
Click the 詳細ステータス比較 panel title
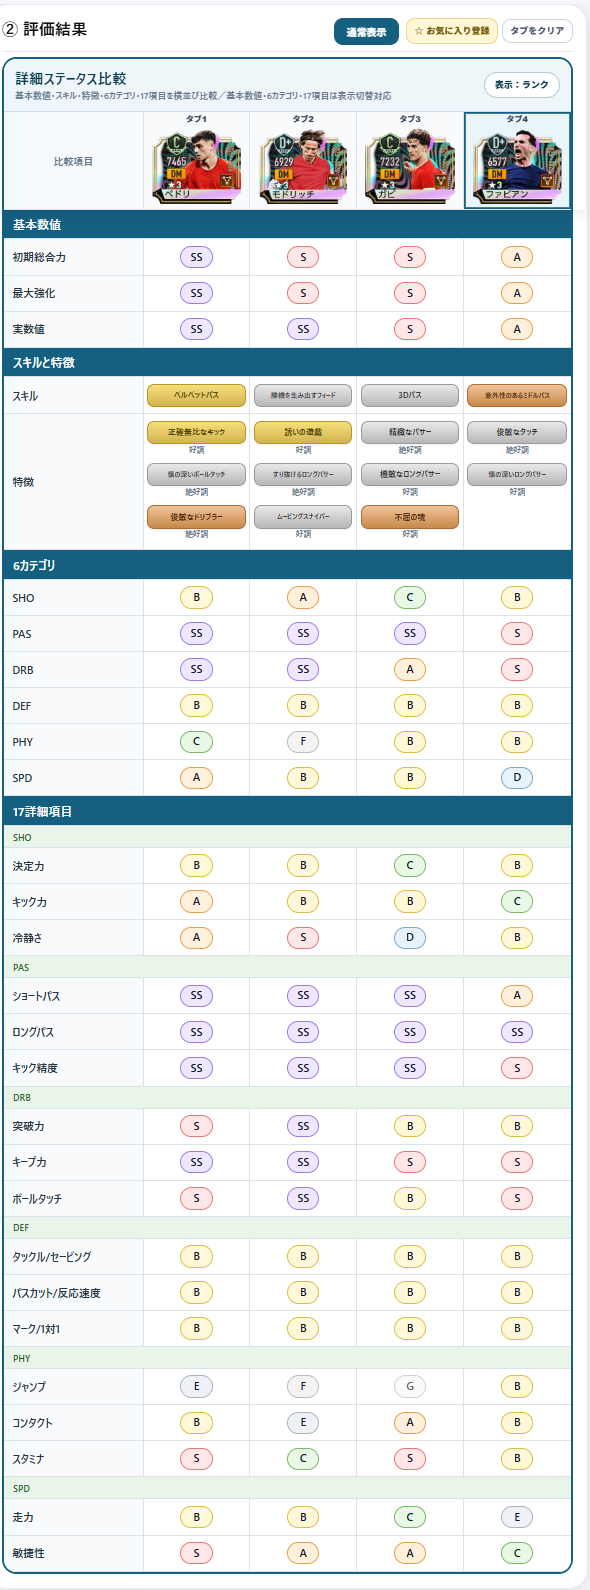point(70,78)
